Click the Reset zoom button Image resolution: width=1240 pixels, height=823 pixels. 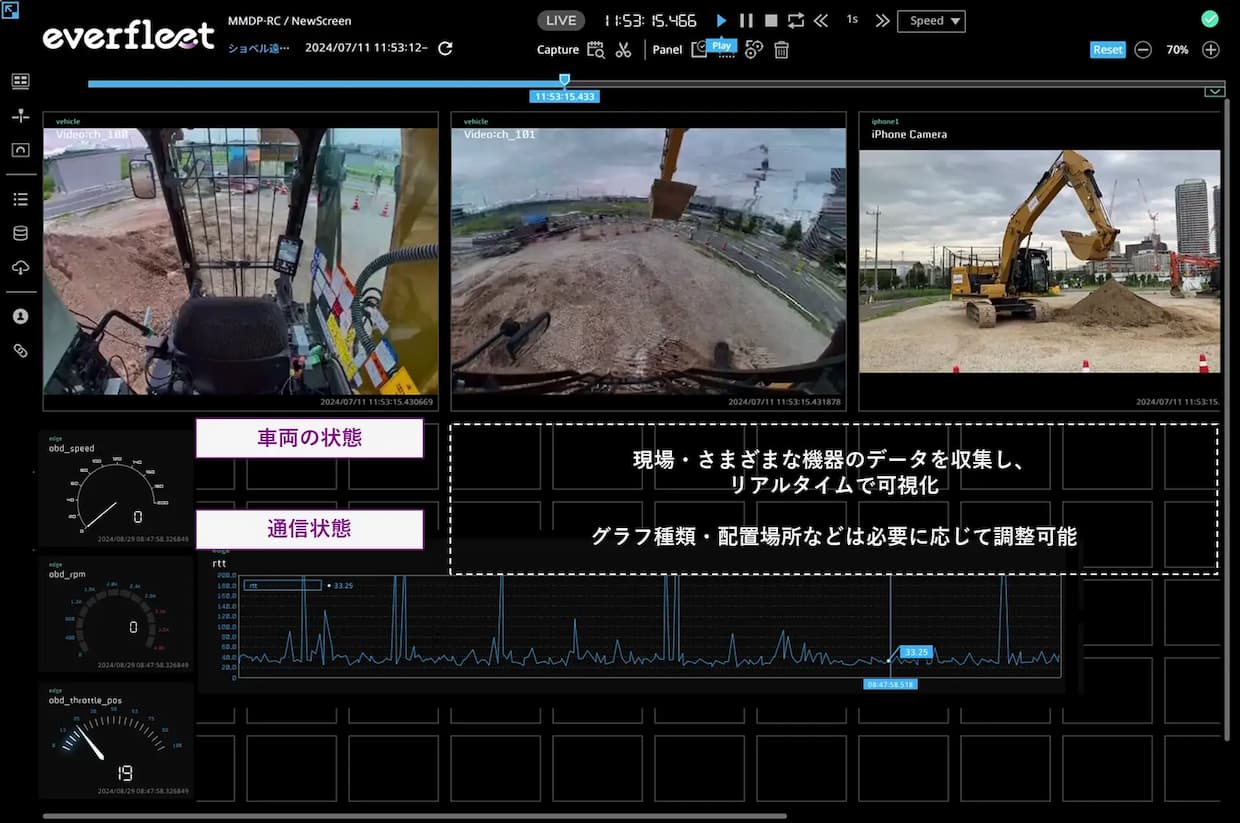point(1108,49)
